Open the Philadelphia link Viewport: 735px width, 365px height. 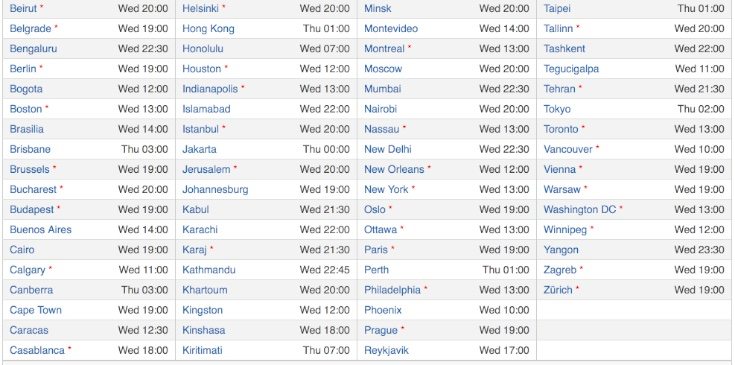click(x=392, y=290)
